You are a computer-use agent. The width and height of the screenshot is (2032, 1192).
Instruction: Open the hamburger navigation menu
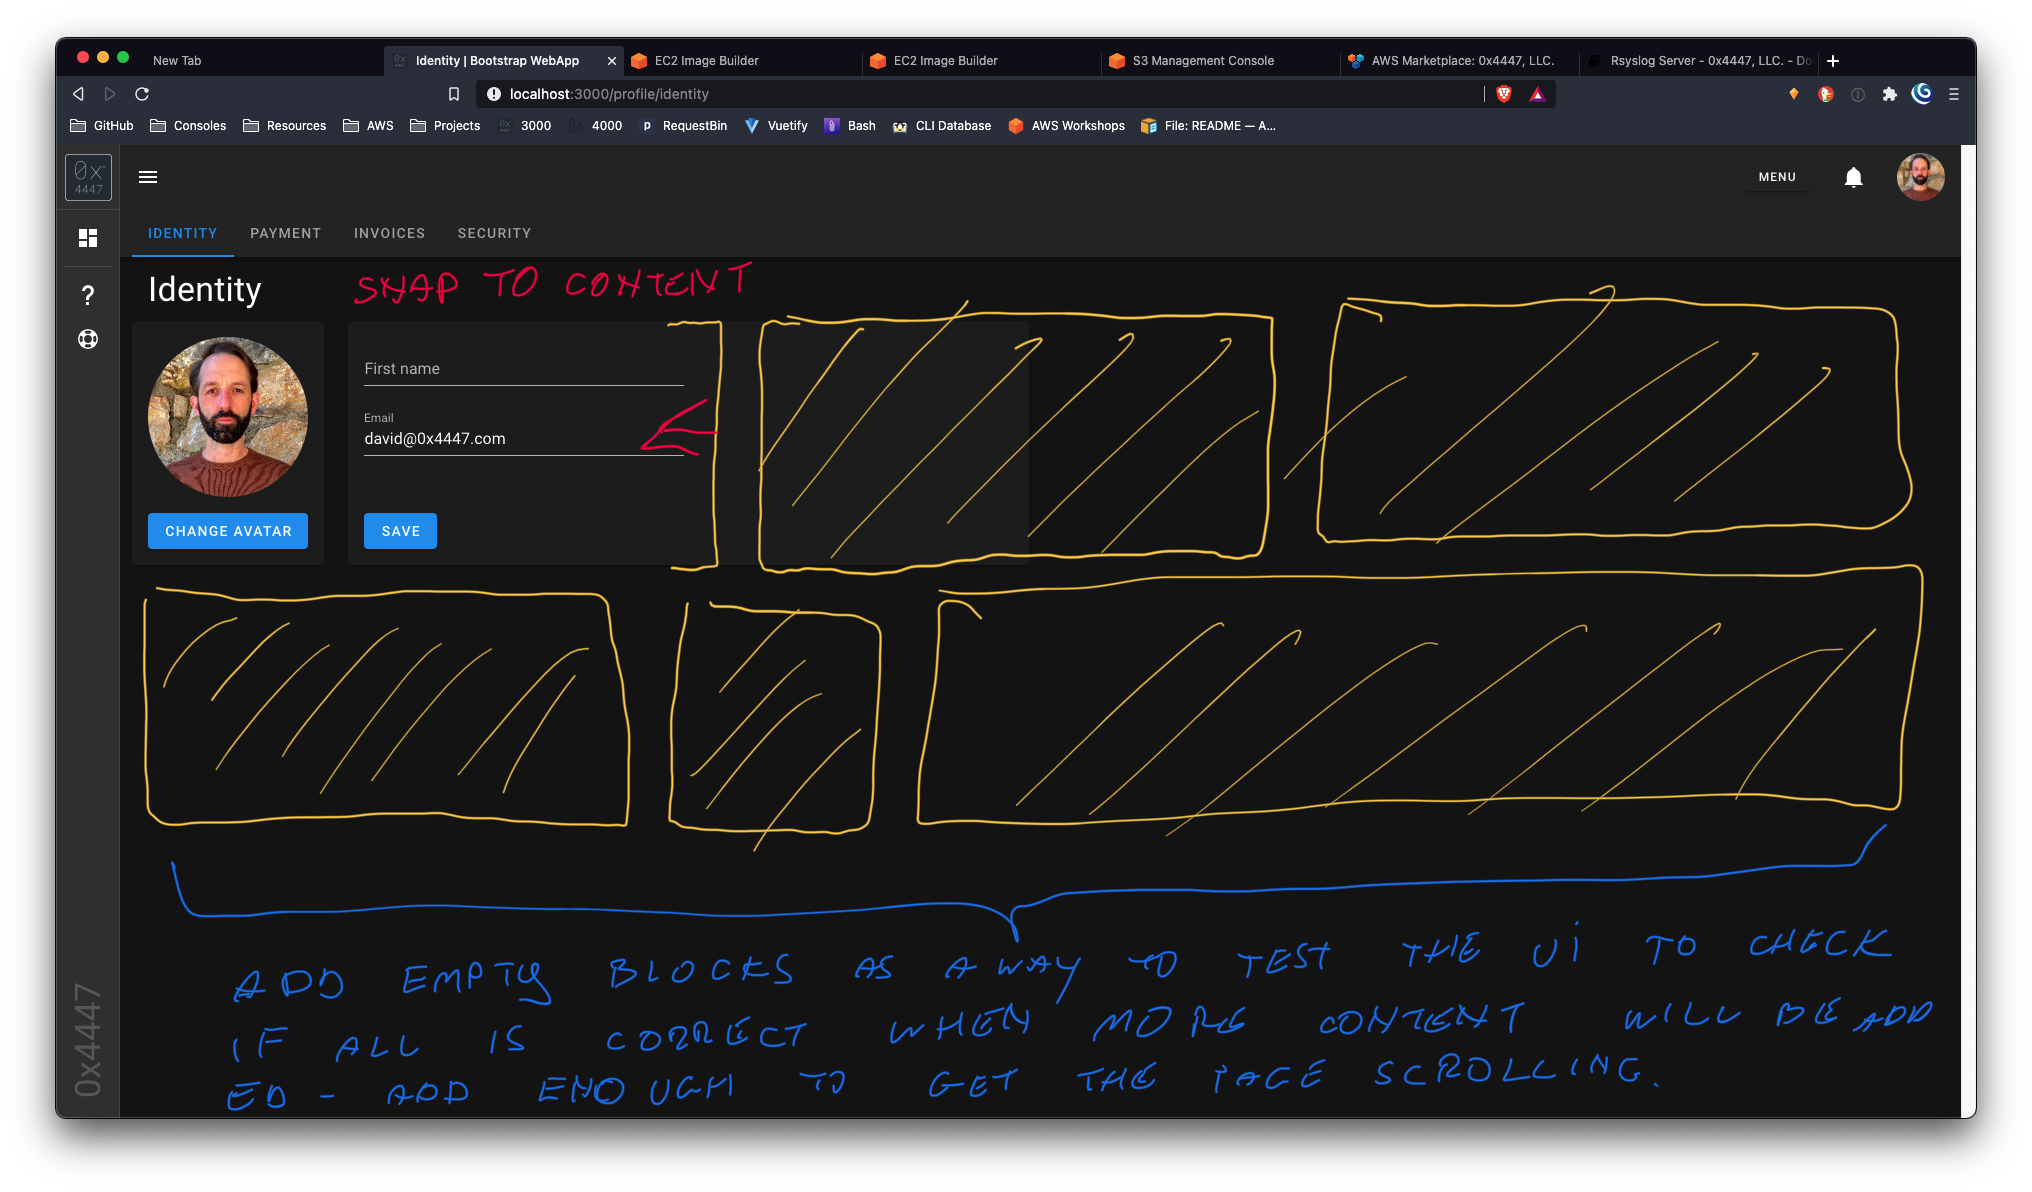pyautogui.click(x=148, y=177)
